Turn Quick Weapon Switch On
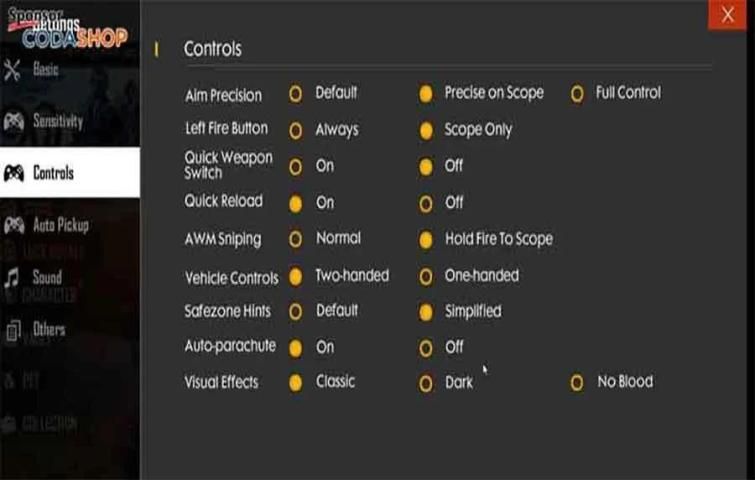 click(x=296, y=166)
